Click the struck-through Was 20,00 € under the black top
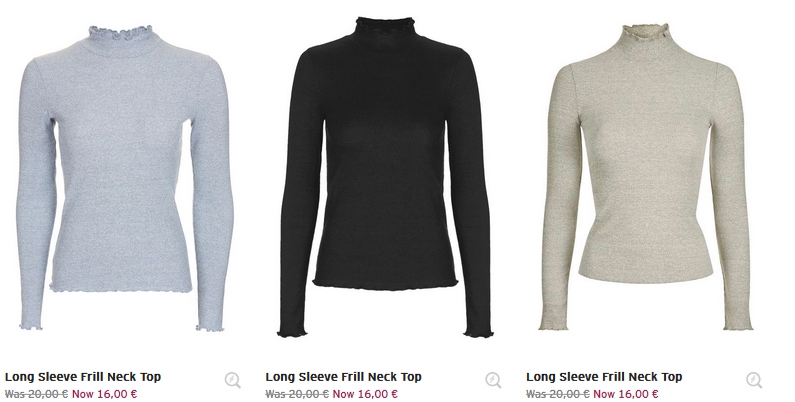This screenshot has height=402, width=795. click(297, 394)
